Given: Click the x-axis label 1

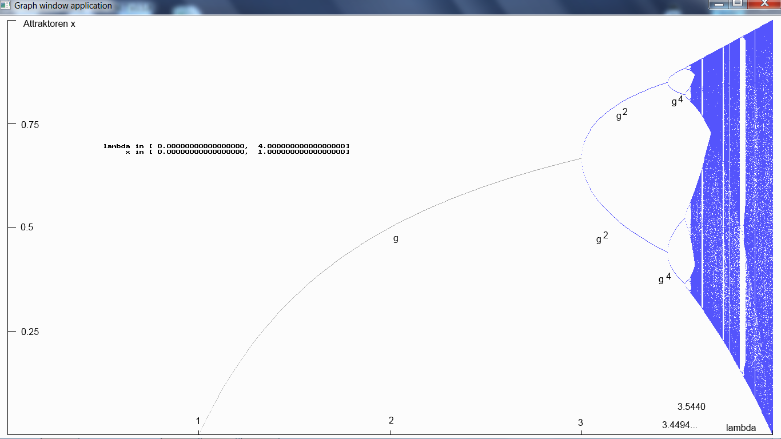Looking at the screenshot, I should tap(198, 421).
